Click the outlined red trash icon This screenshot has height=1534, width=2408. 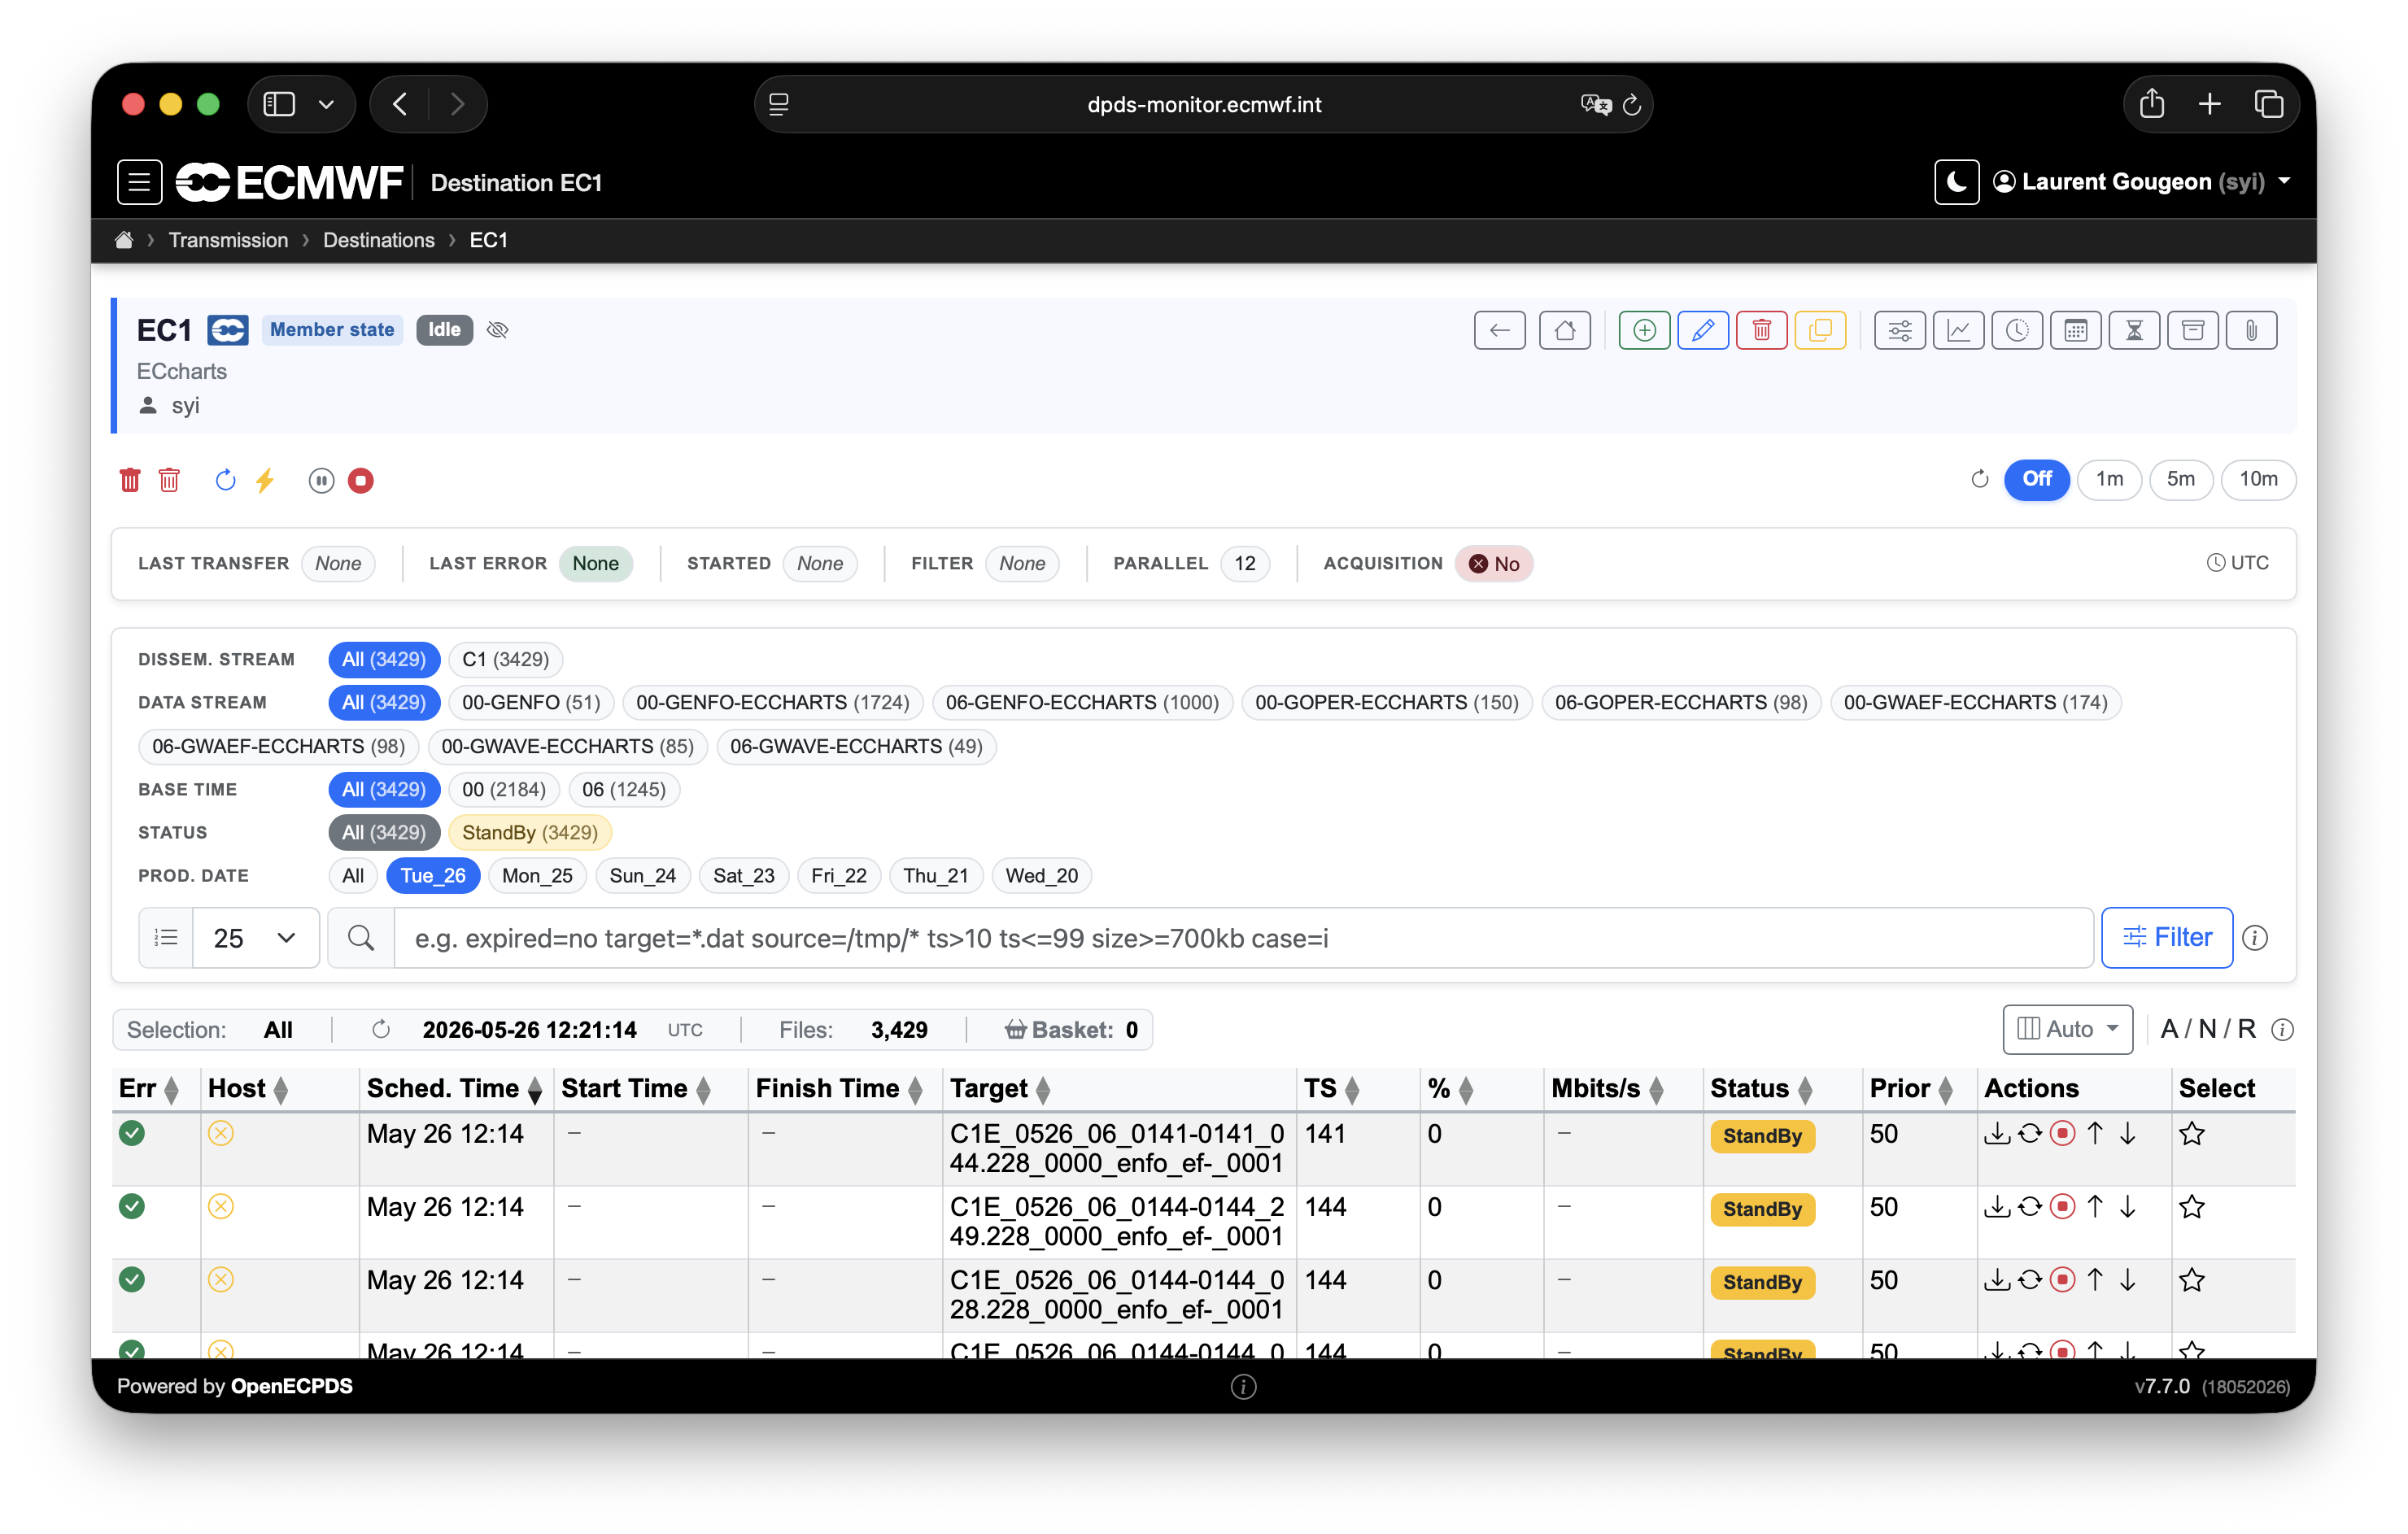point(169,480)
